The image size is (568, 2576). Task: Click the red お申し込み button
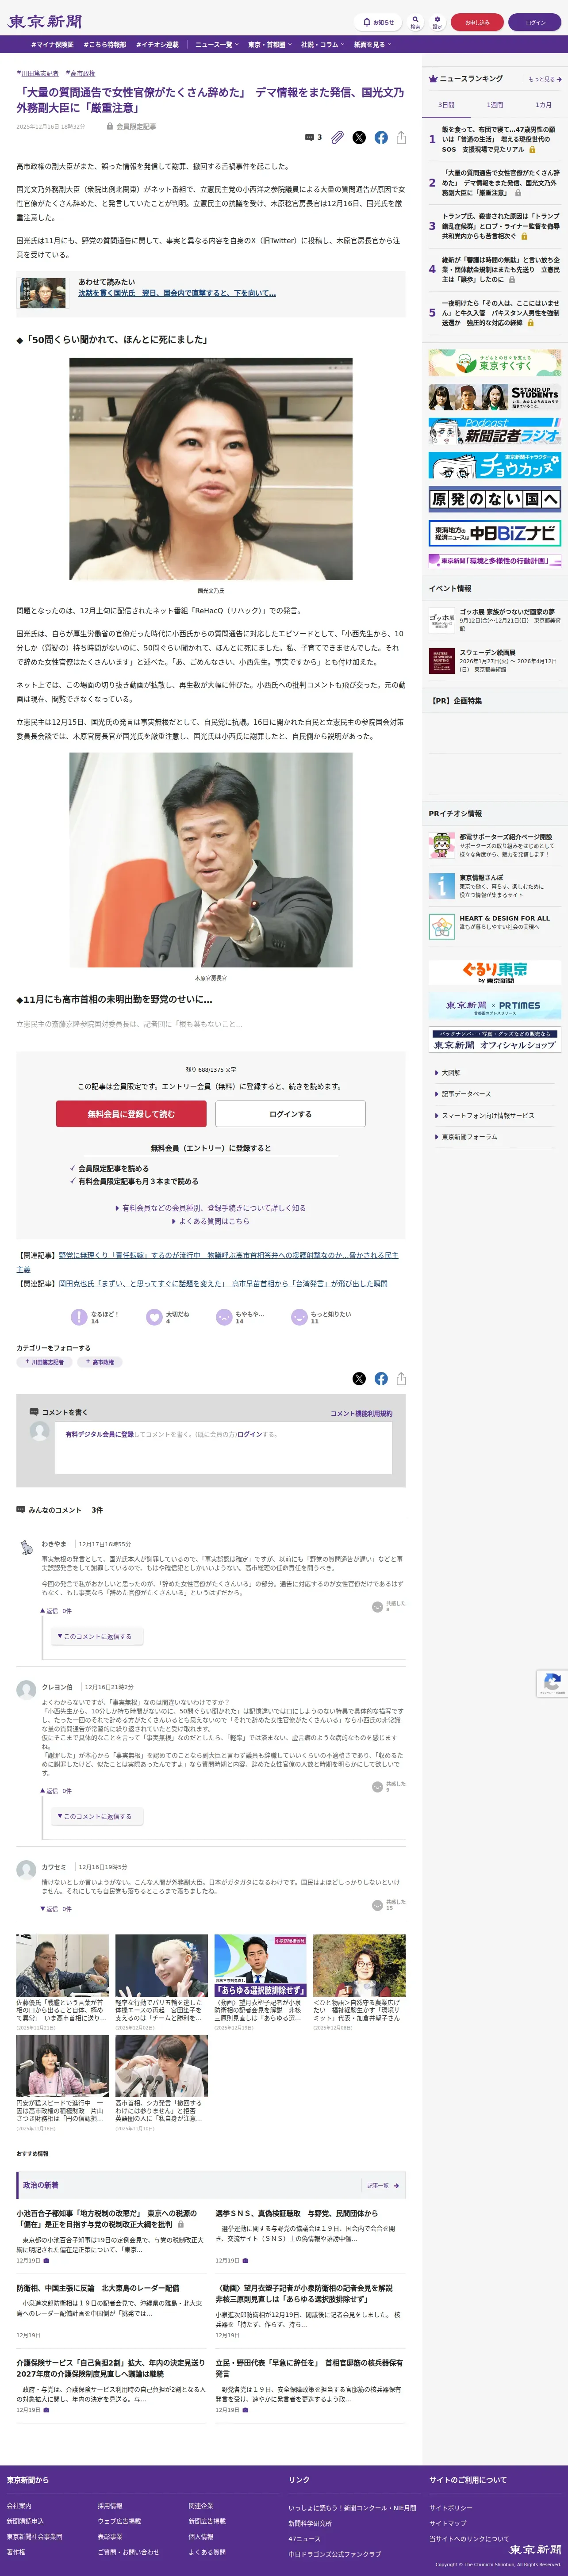click(477, 22)
